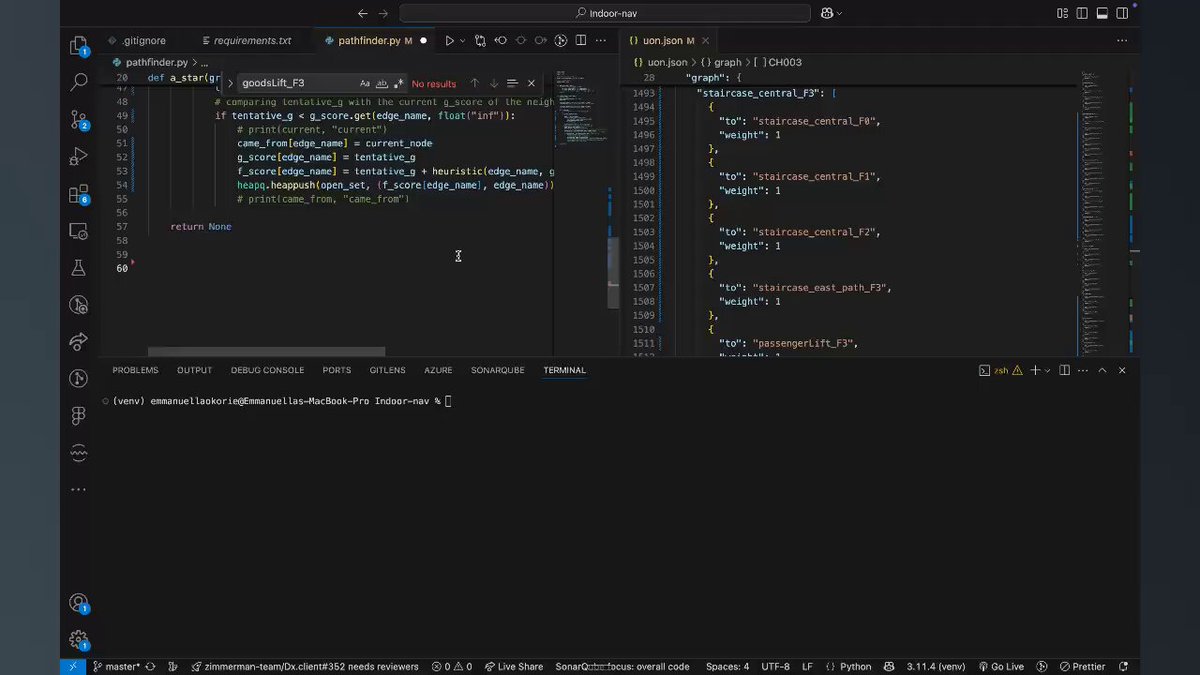
Task: Expand the replace toggle chevron in find widget
Action: (x=230, y=84)
